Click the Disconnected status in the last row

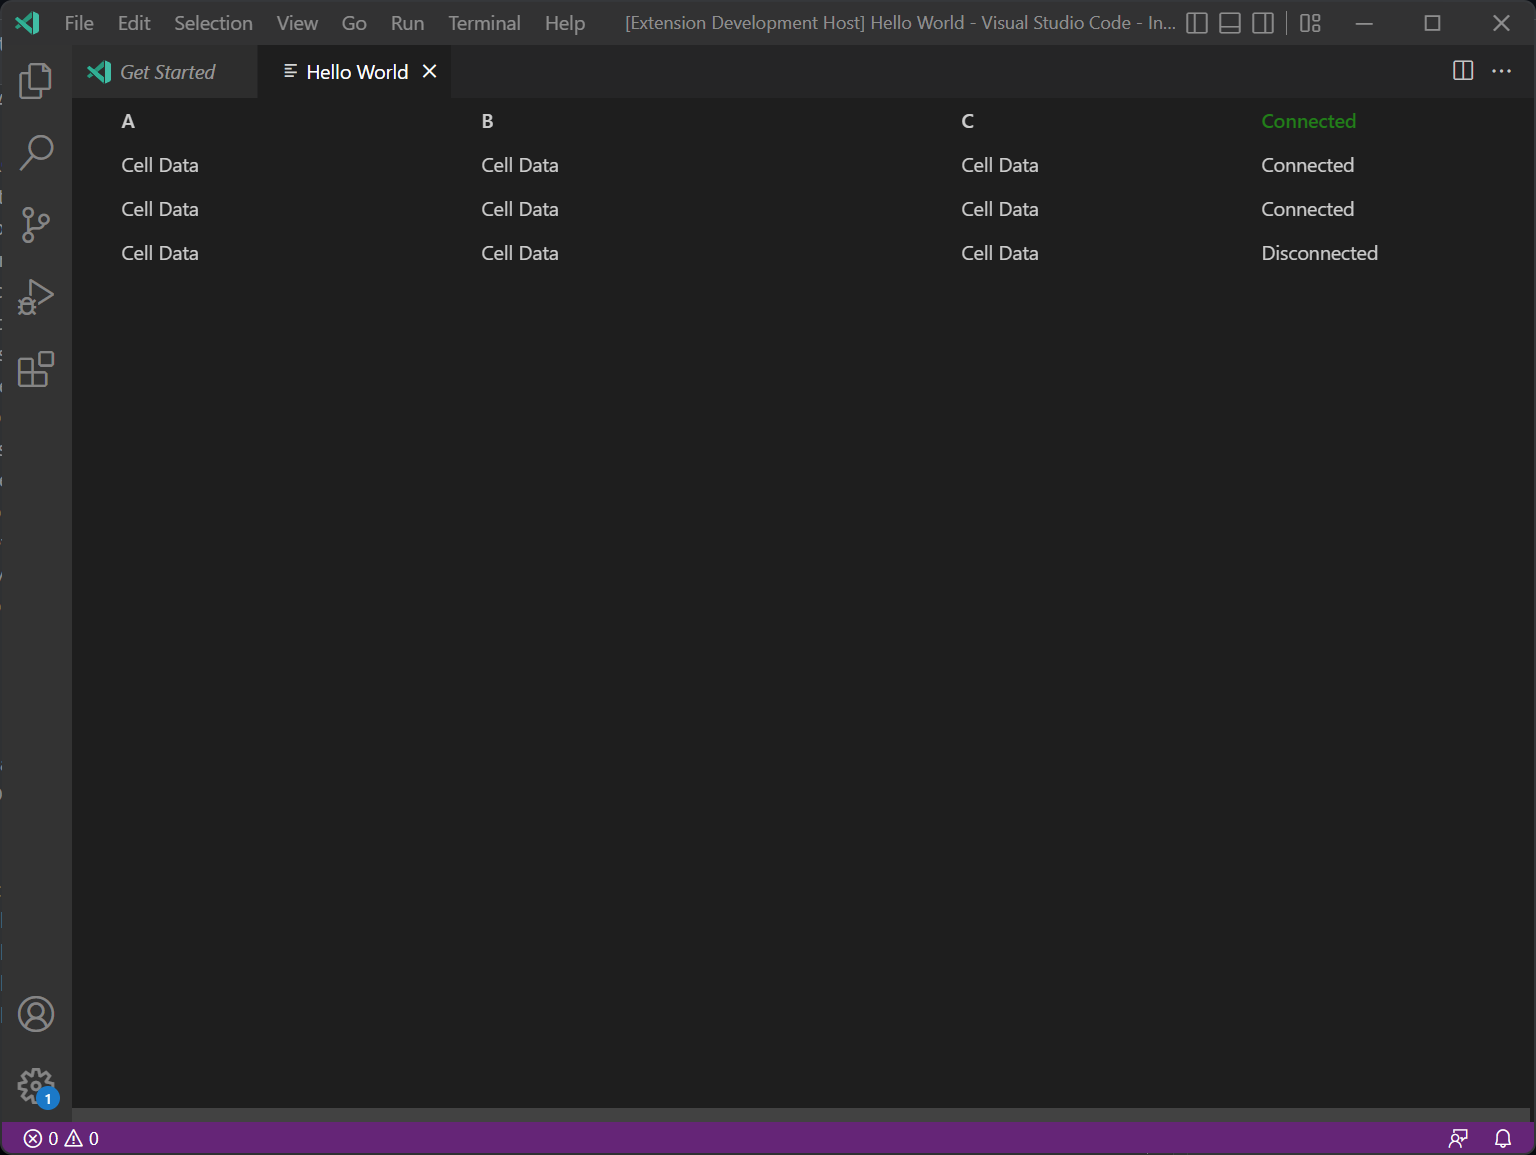click(x=1319, y=252)
